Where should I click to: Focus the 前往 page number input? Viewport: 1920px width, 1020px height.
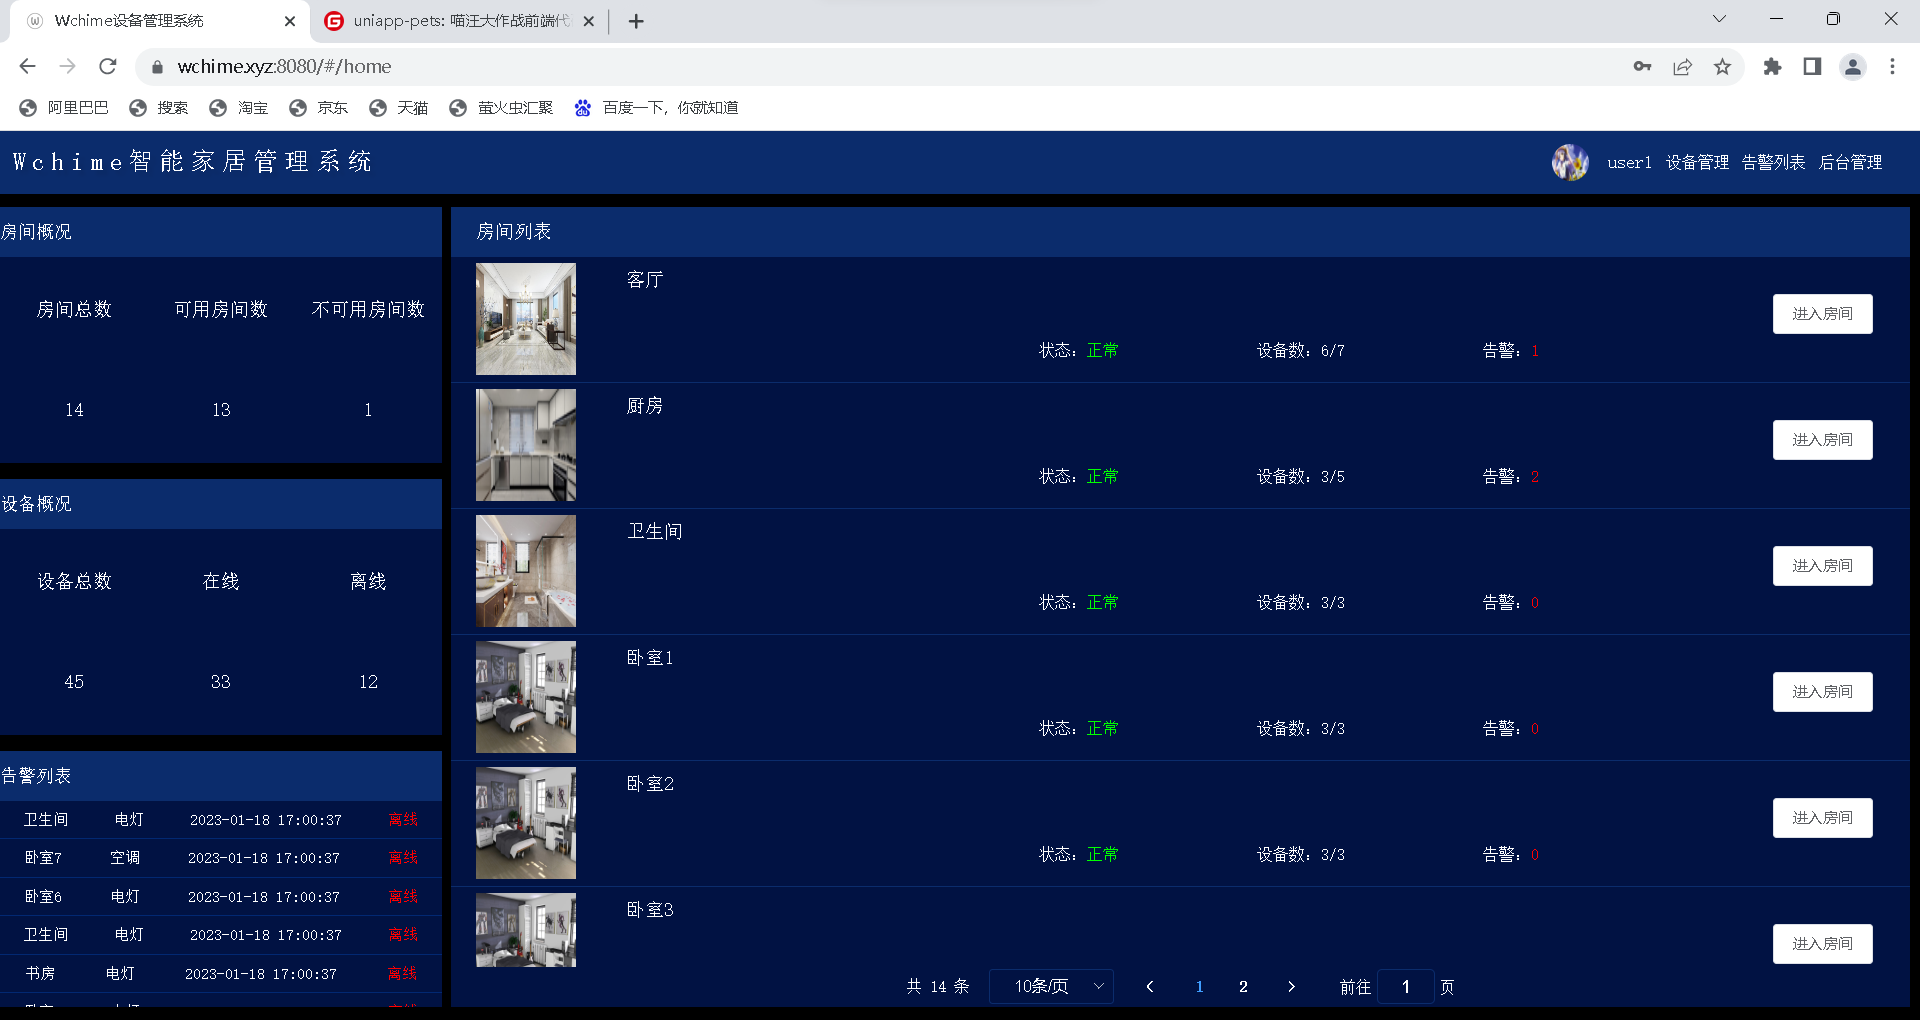point(1405,987)
